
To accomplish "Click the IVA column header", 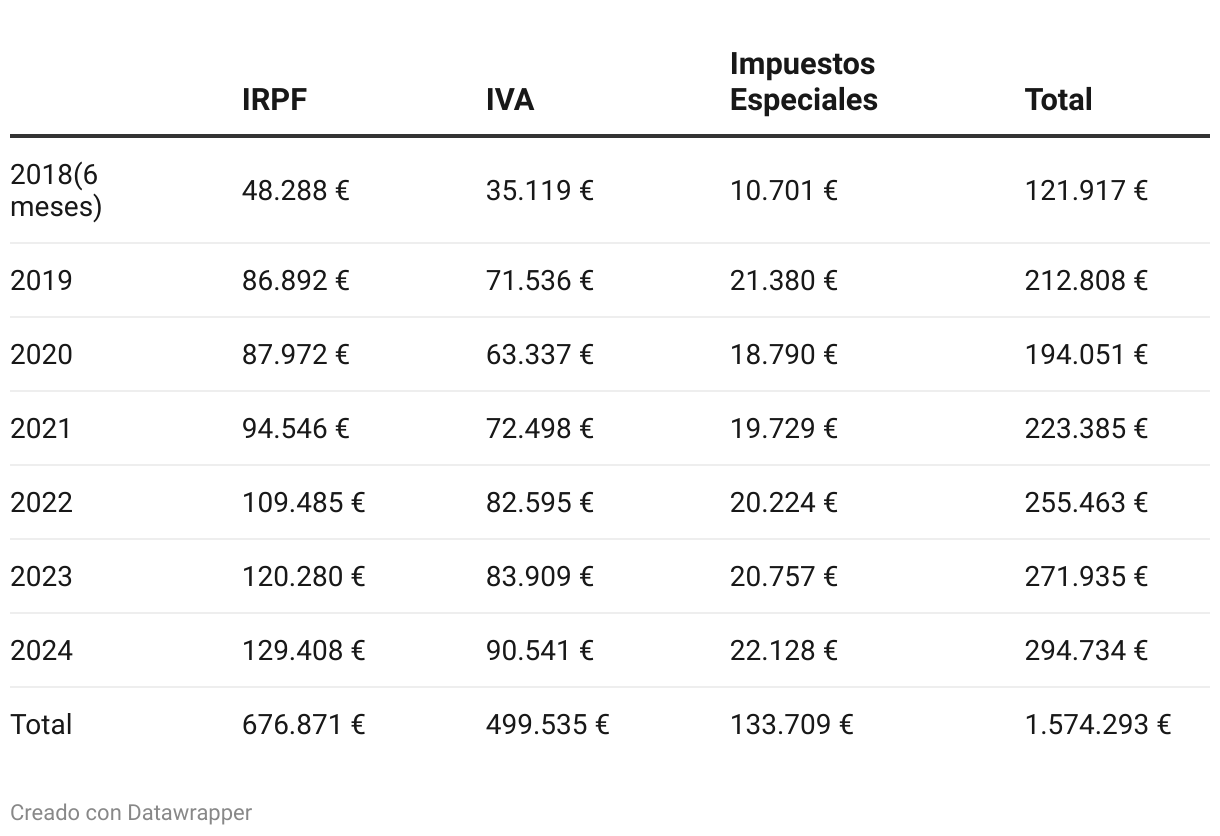I will coord(510,100).
